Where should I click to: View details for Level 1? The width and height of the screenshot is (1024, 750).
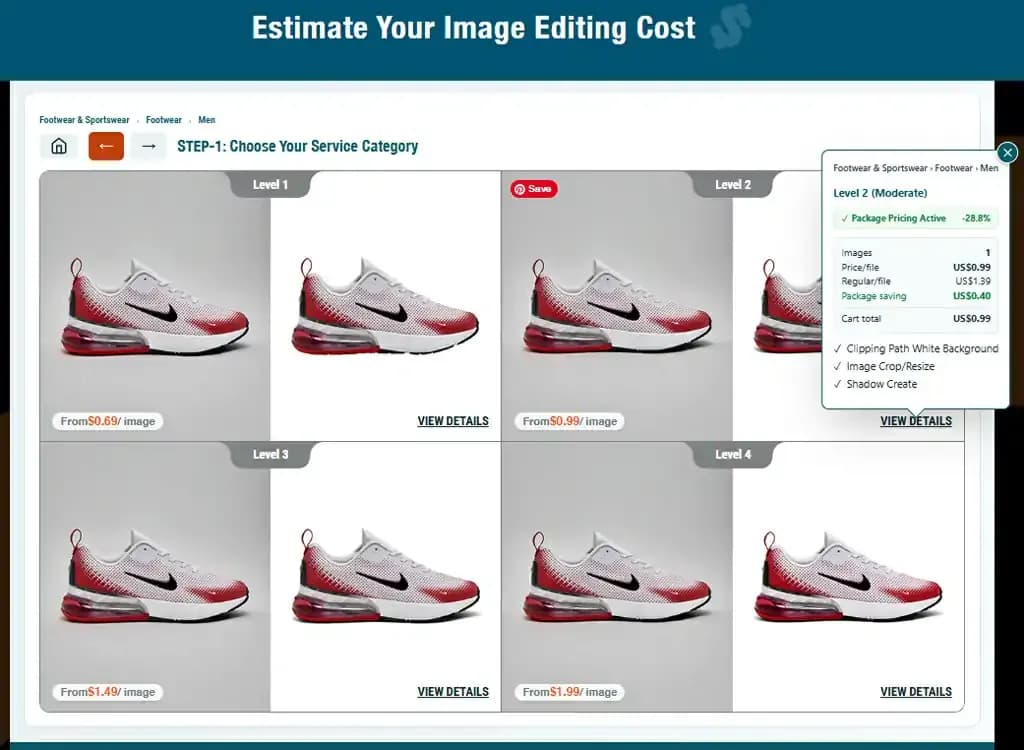coord(453,421)
